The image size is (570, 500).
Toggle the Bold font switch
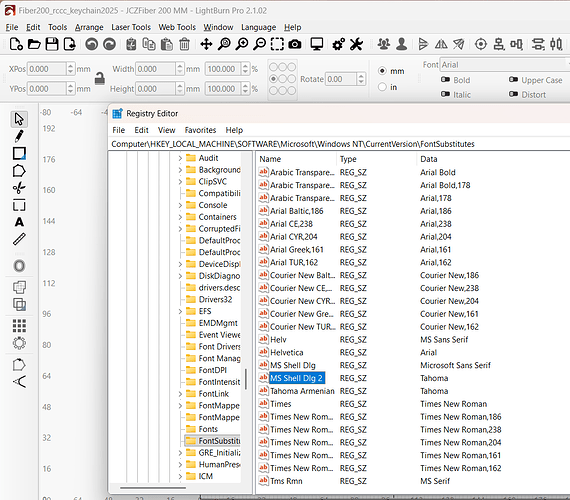point(445,80)
